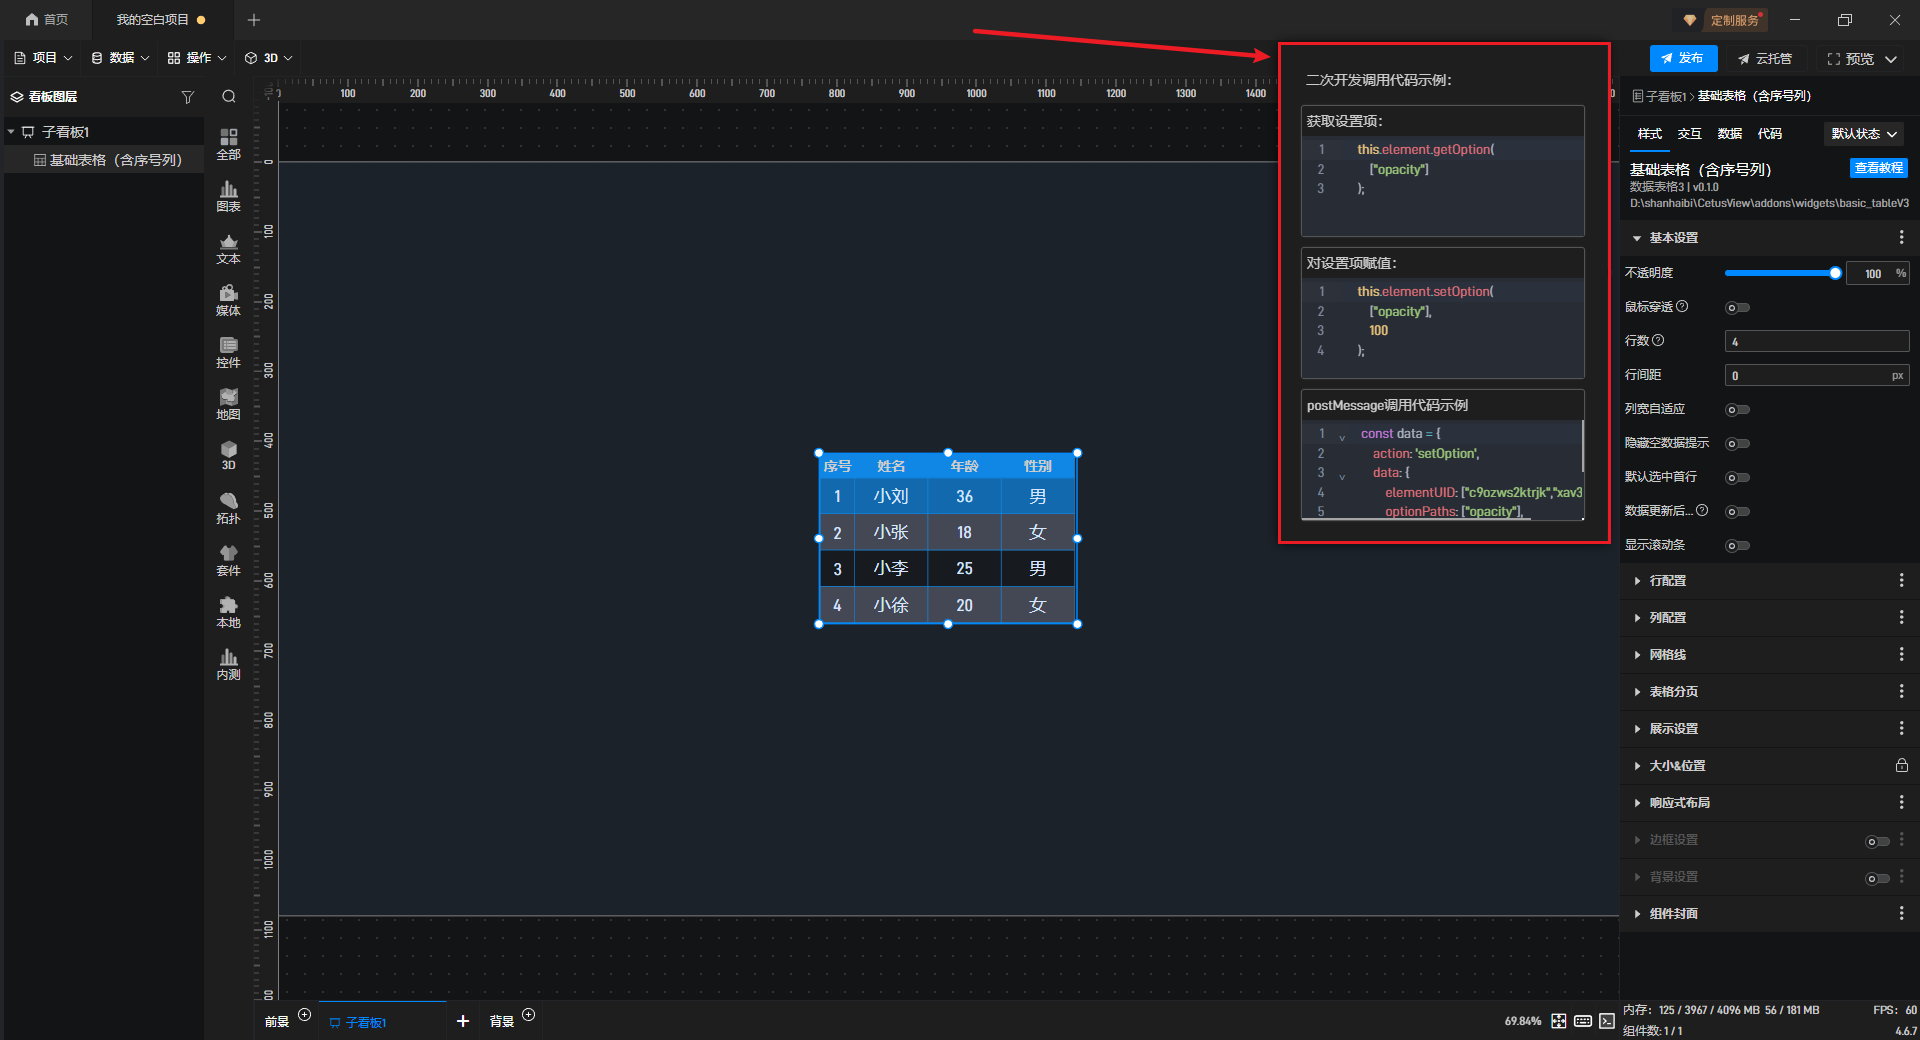This screenshot has width=1920, height=1040.
Task: Open the 控件 controls component category
Action: [x=228, y=352]
